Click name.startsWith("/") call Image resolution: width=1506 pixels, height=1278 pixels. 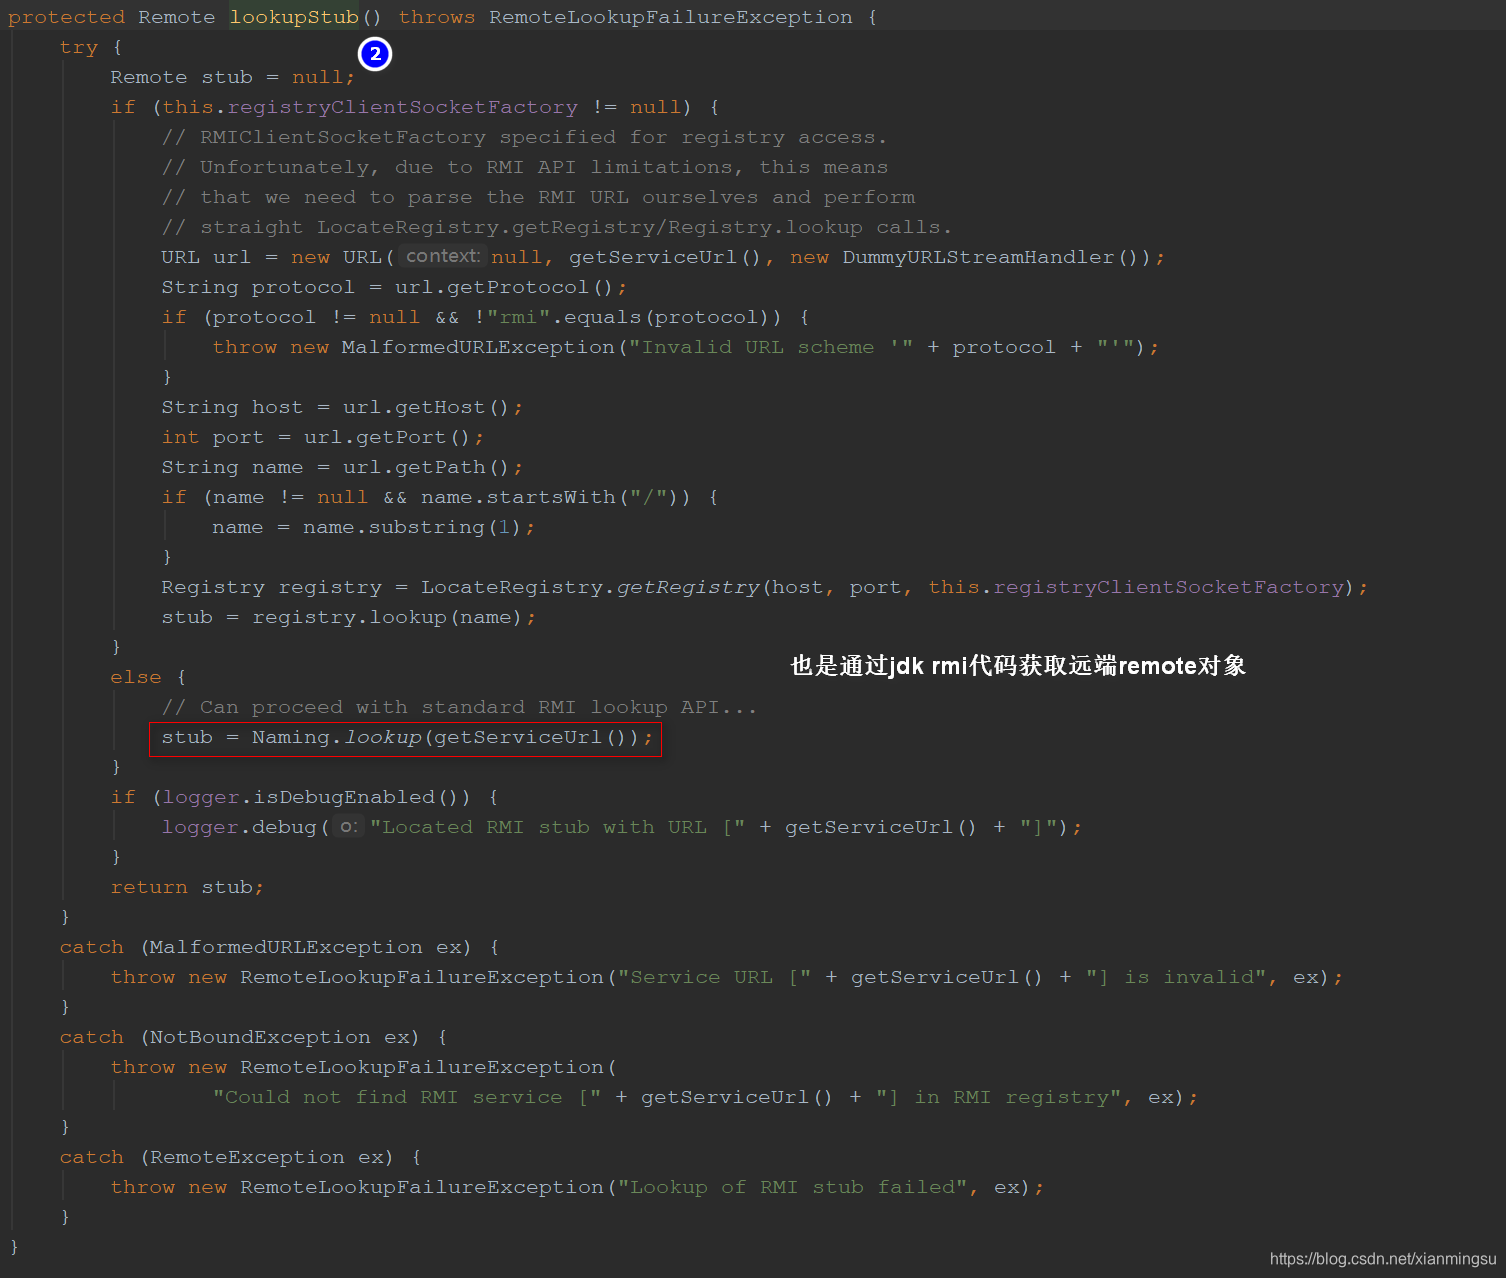click(x=555, y=497)
